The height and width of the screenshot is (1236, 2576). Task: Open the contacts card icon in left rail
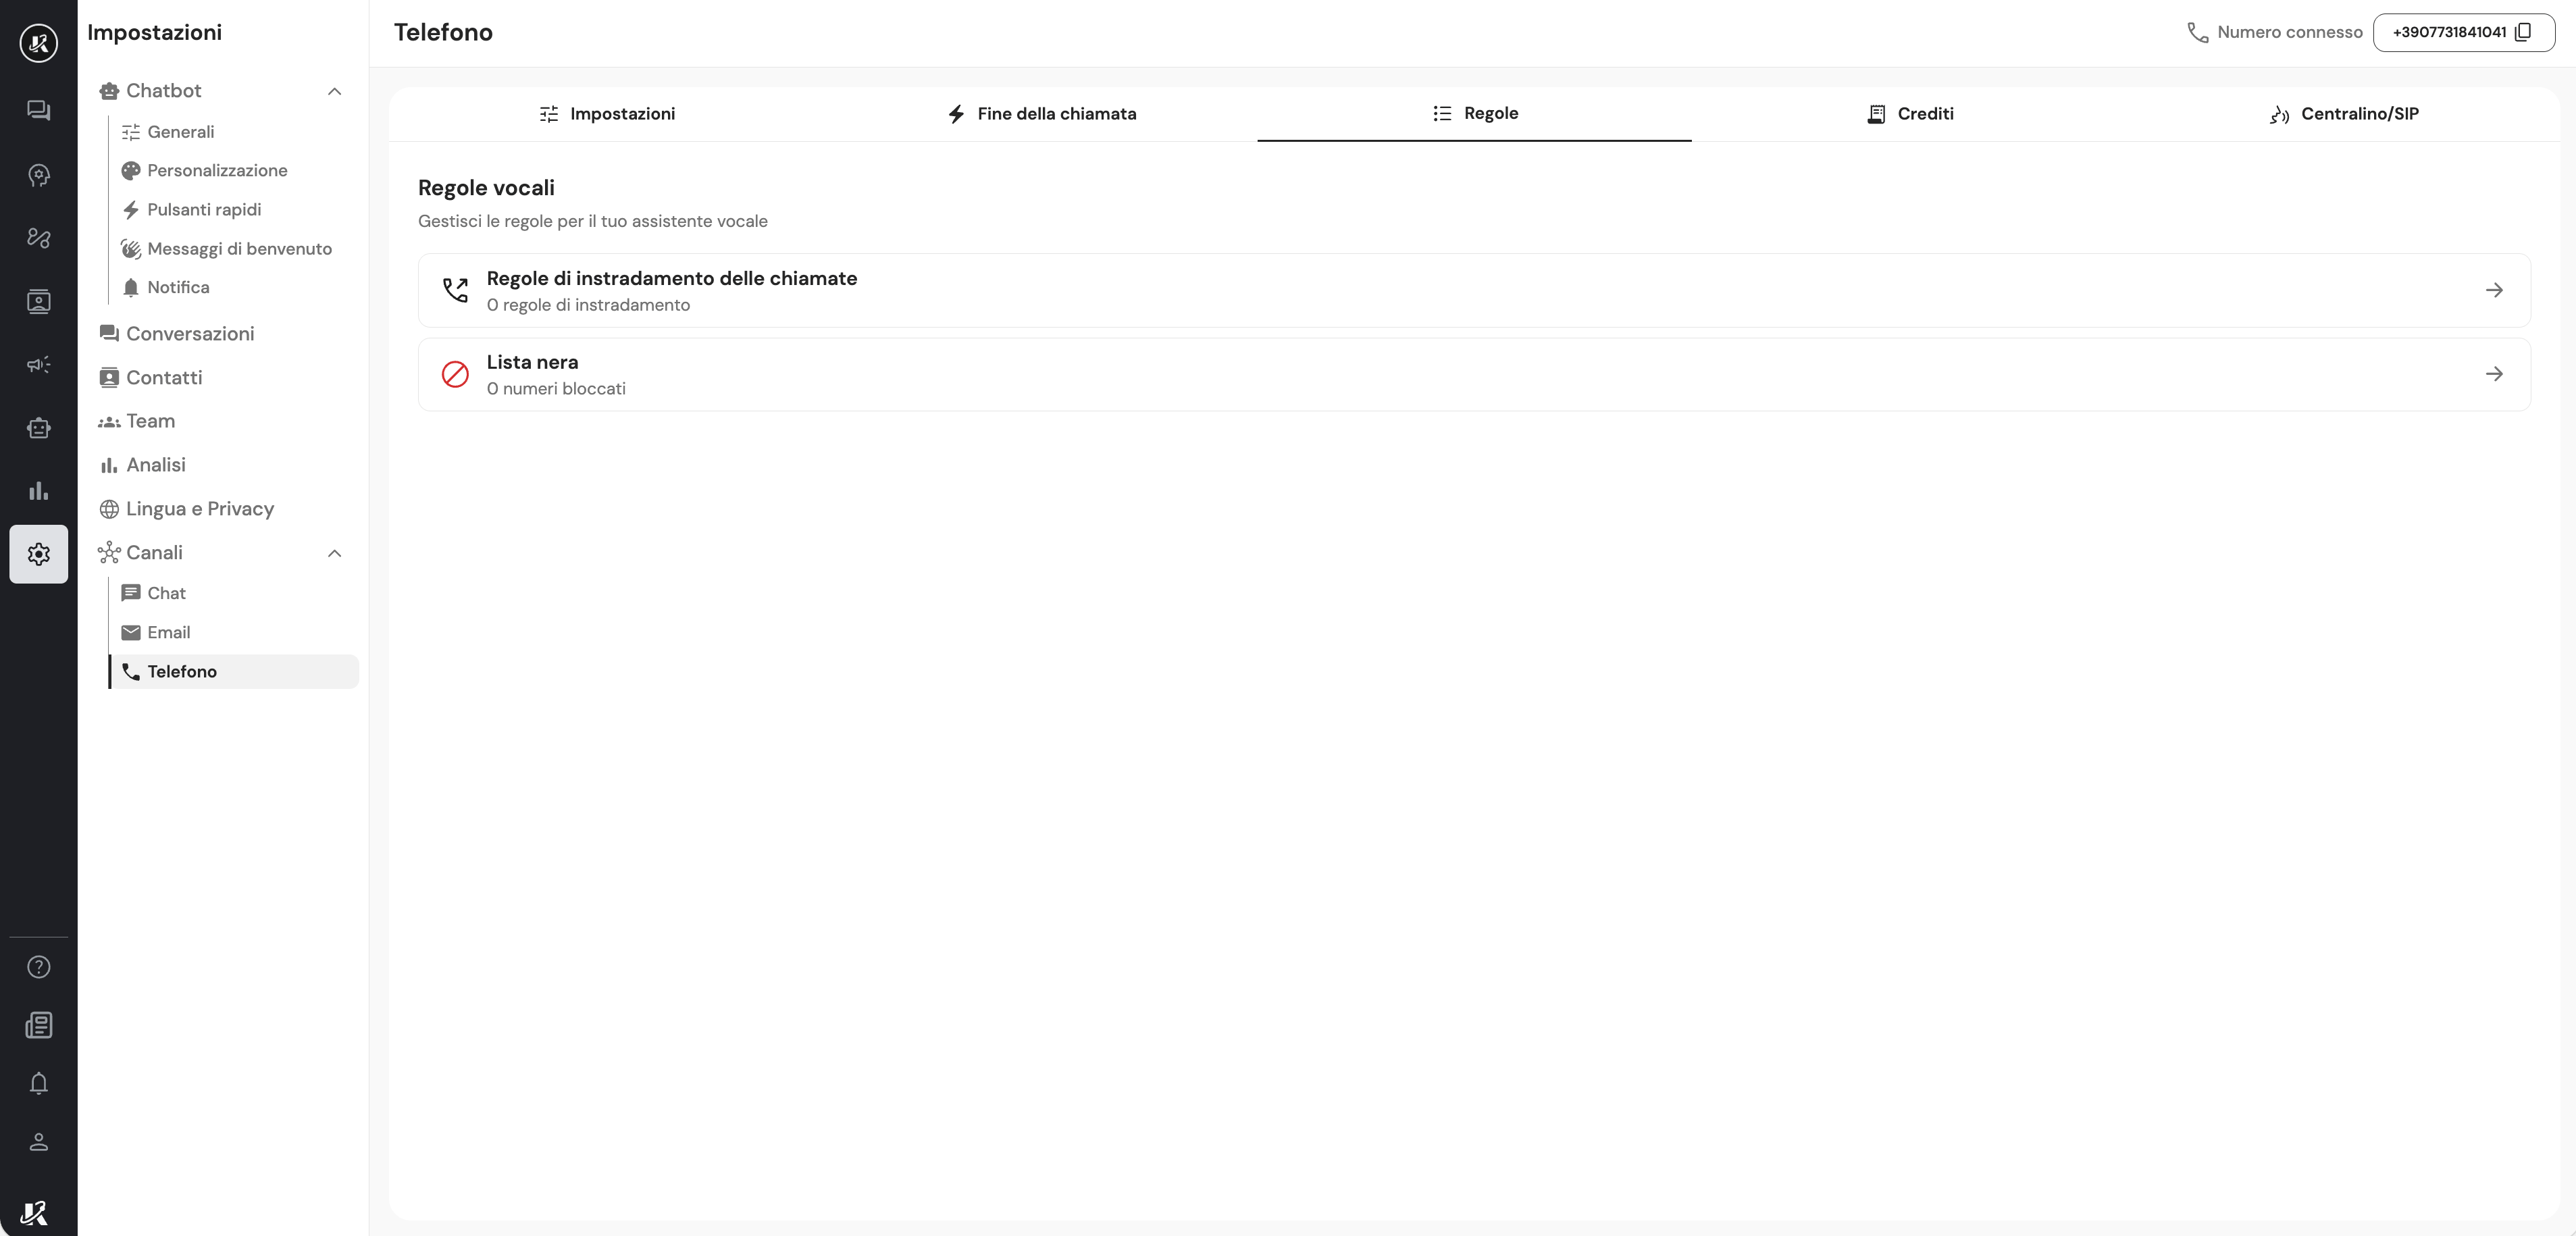click(x=38, y=301)
